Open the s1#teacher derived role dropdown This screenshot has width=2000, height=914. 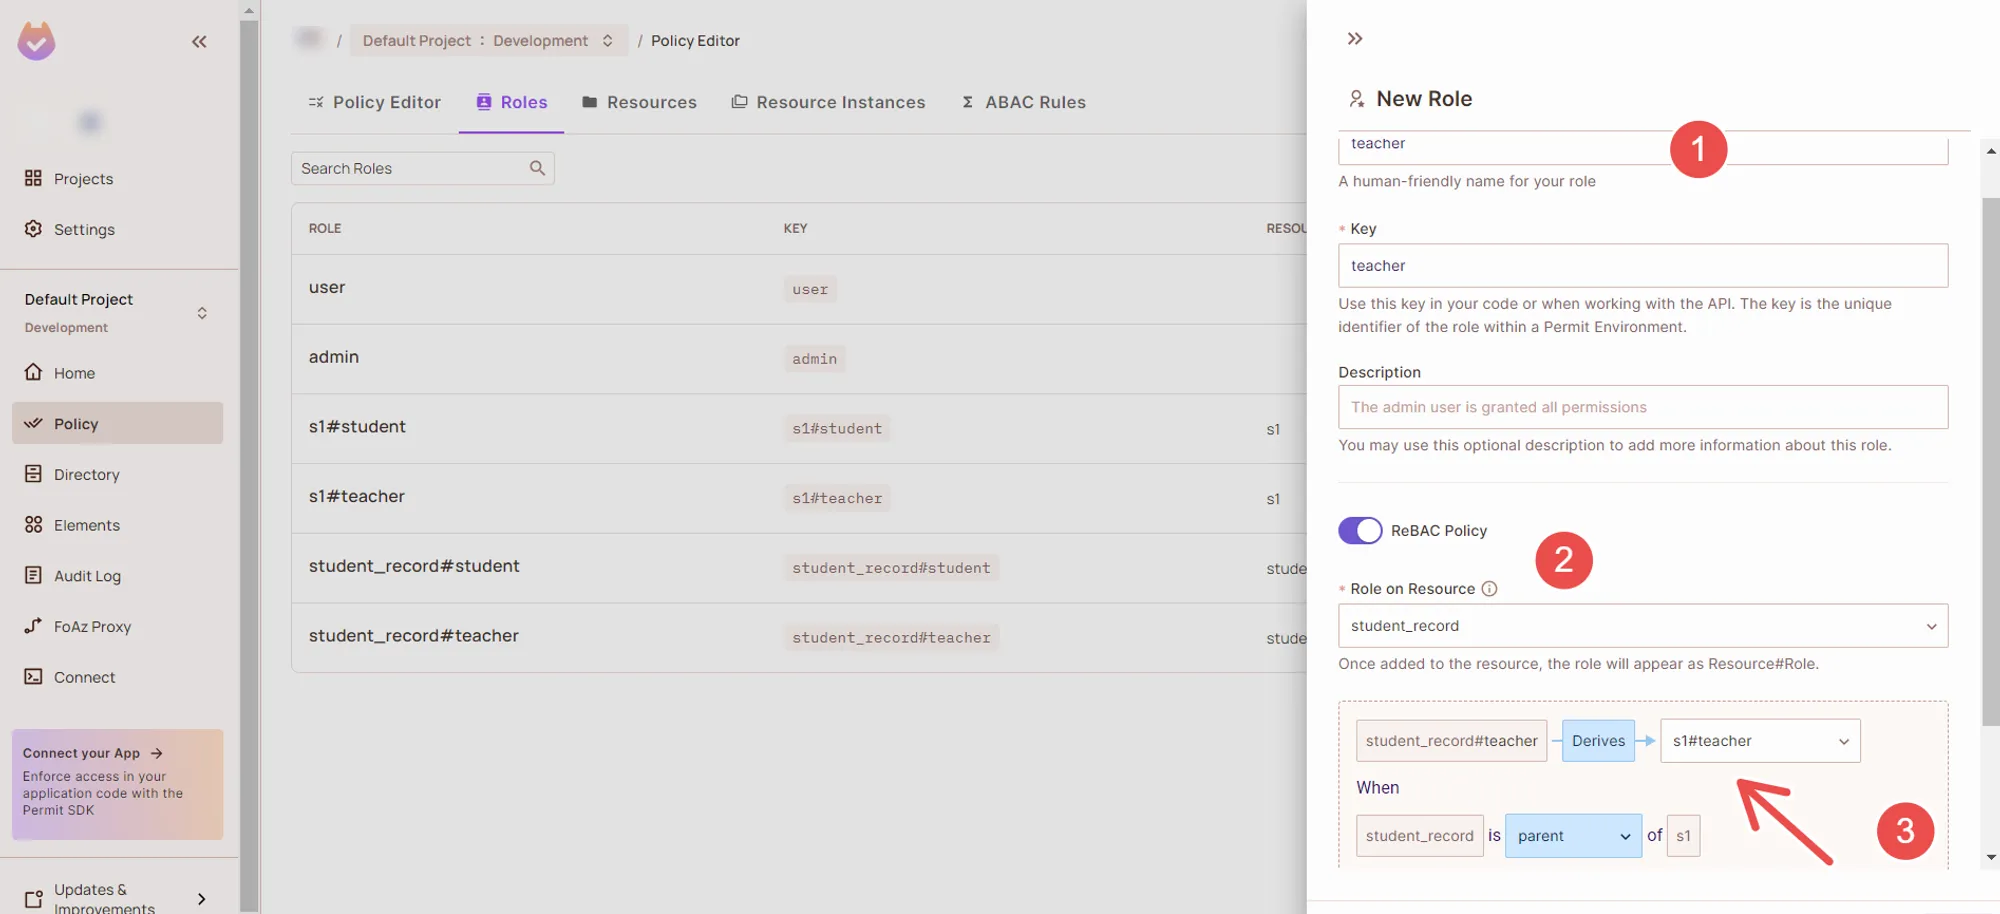pyautogui.click(x=1759, y=741)
